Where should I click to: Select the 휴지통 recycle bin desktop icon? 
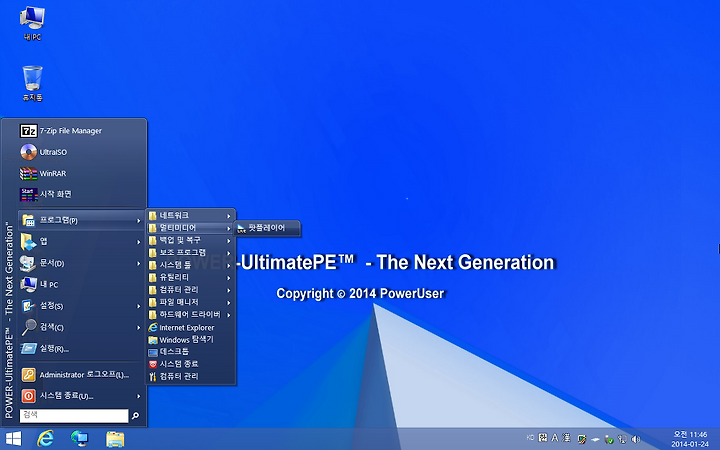(32, 83)
